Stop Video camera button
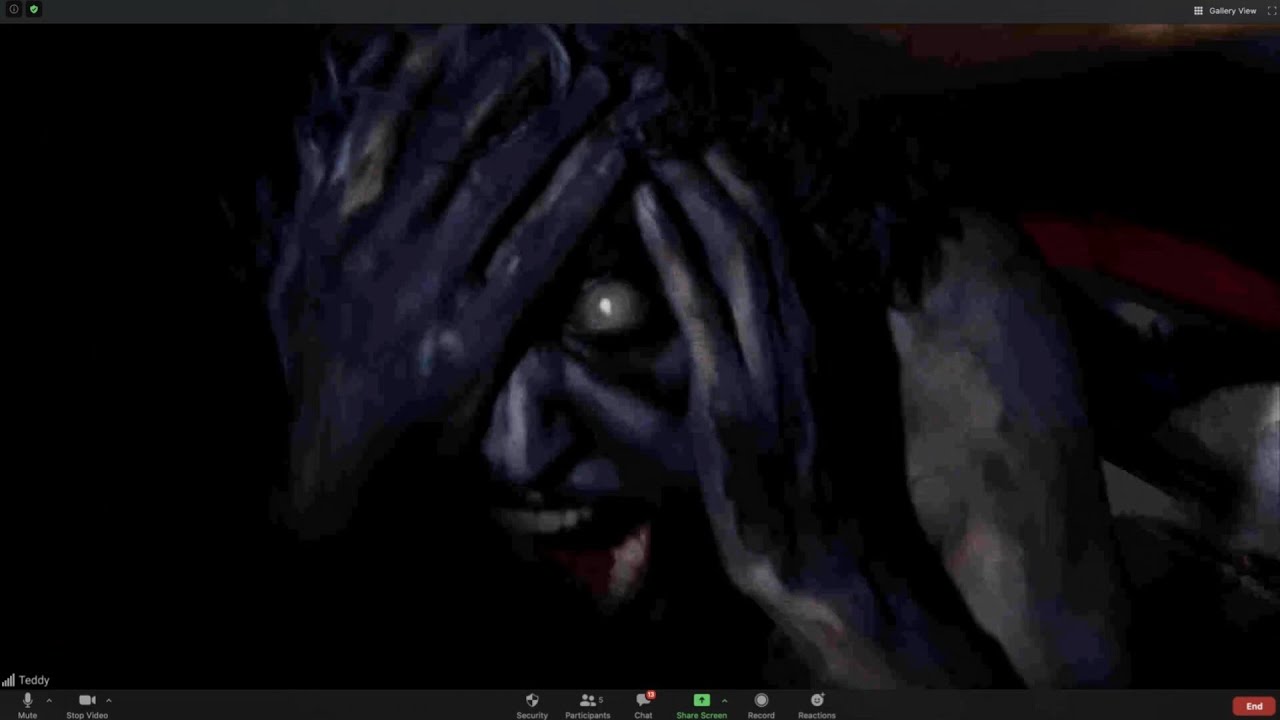 pyautogui.click(x=87, y=705)
